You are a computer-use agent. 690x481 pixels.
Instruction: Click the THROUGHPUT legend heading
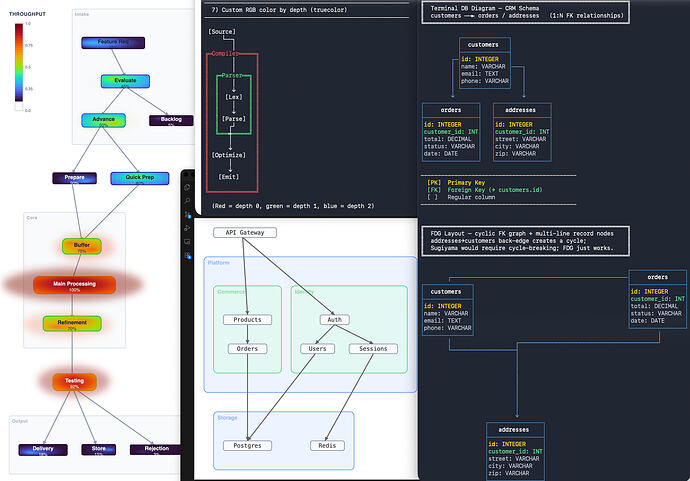tap(27, 14)
